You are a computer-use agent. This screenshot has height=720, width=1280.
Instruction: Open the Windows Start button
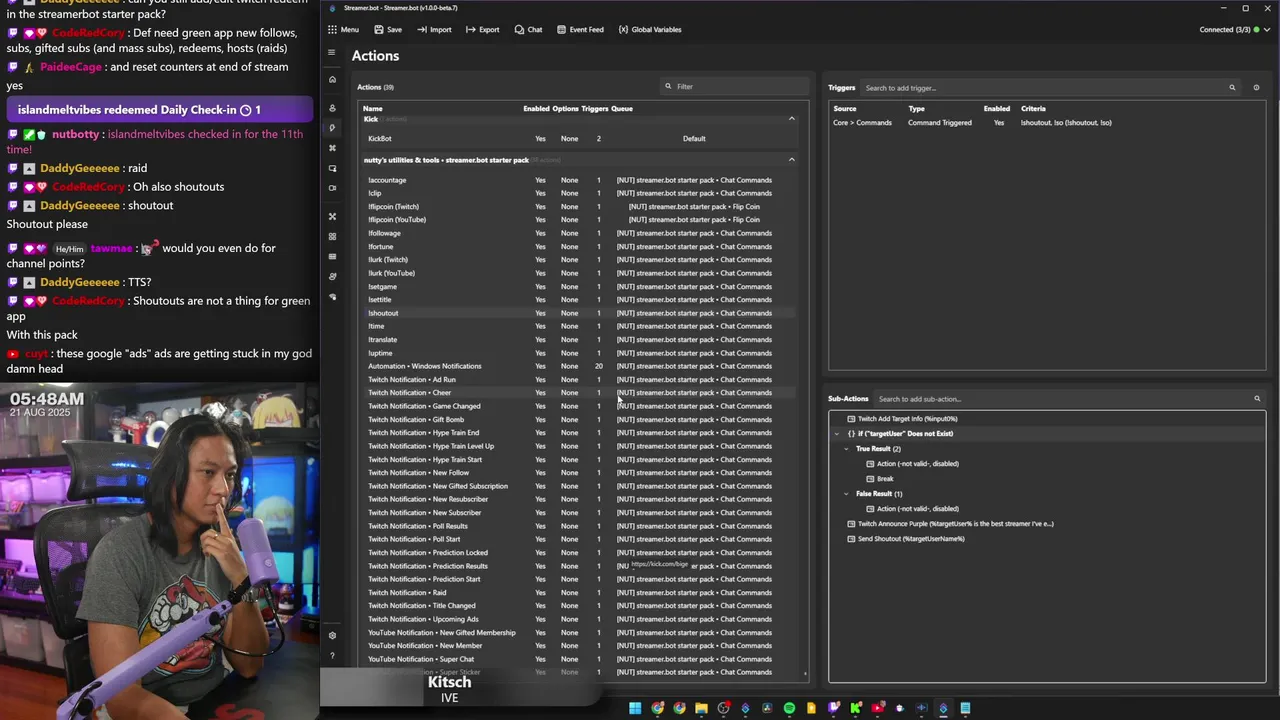[635, 708]
